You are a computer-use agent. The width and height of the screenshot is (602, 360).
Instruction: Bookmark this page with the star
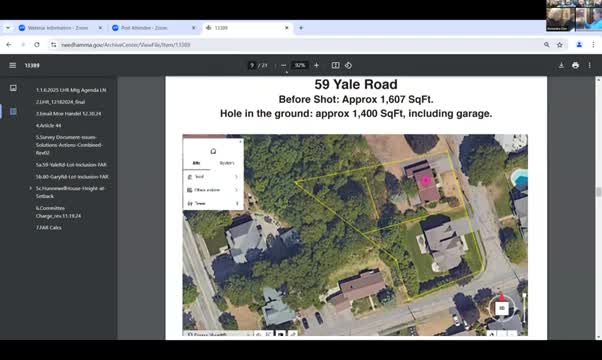pyautogui.click(x=560, y=45)
